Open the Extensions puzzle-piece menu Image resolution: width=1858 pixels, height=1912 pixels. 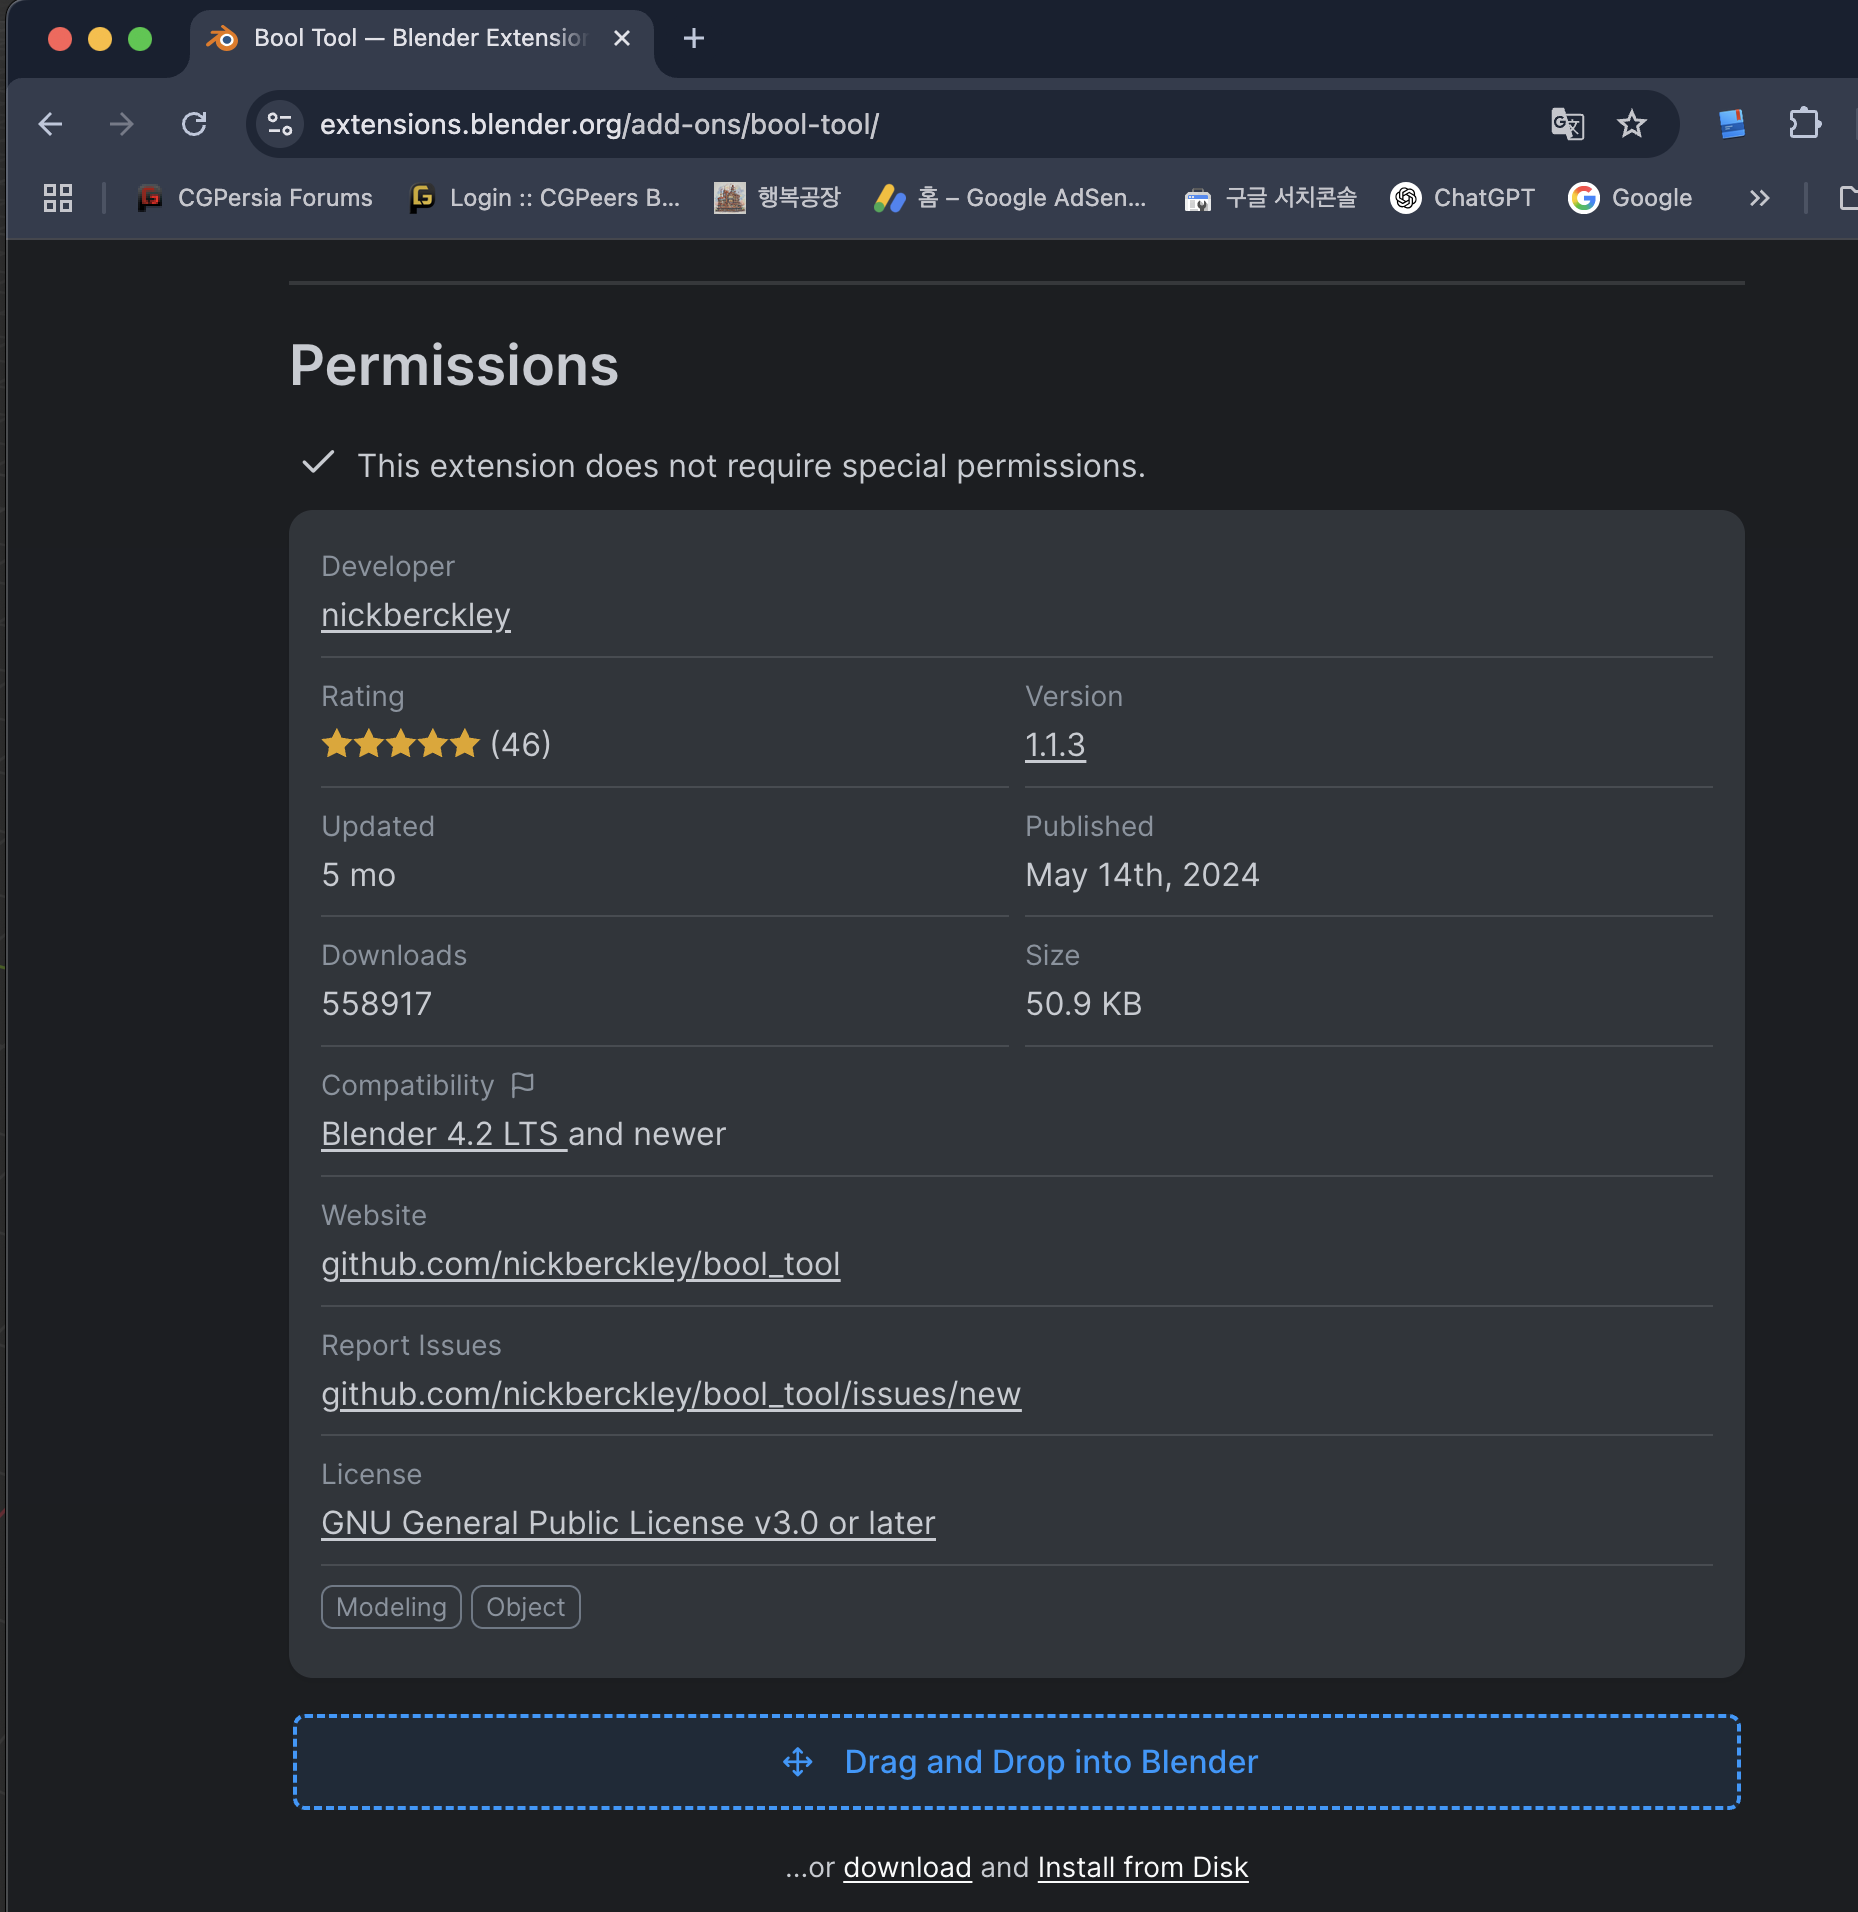point(1804,124)
